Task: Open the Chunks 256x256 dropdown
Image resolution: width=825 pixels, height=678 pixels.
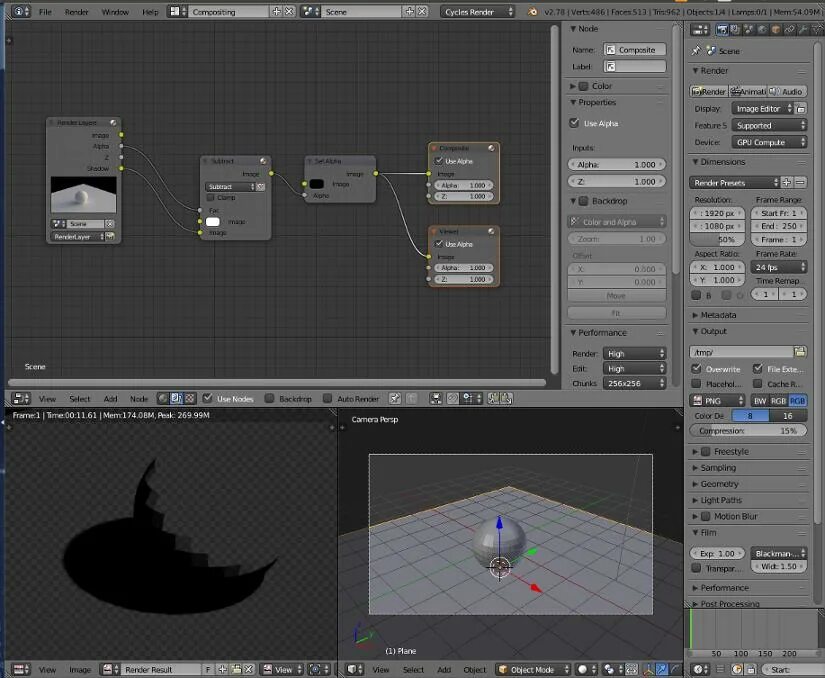Action: pyautogui.click(x=634, y=383)
